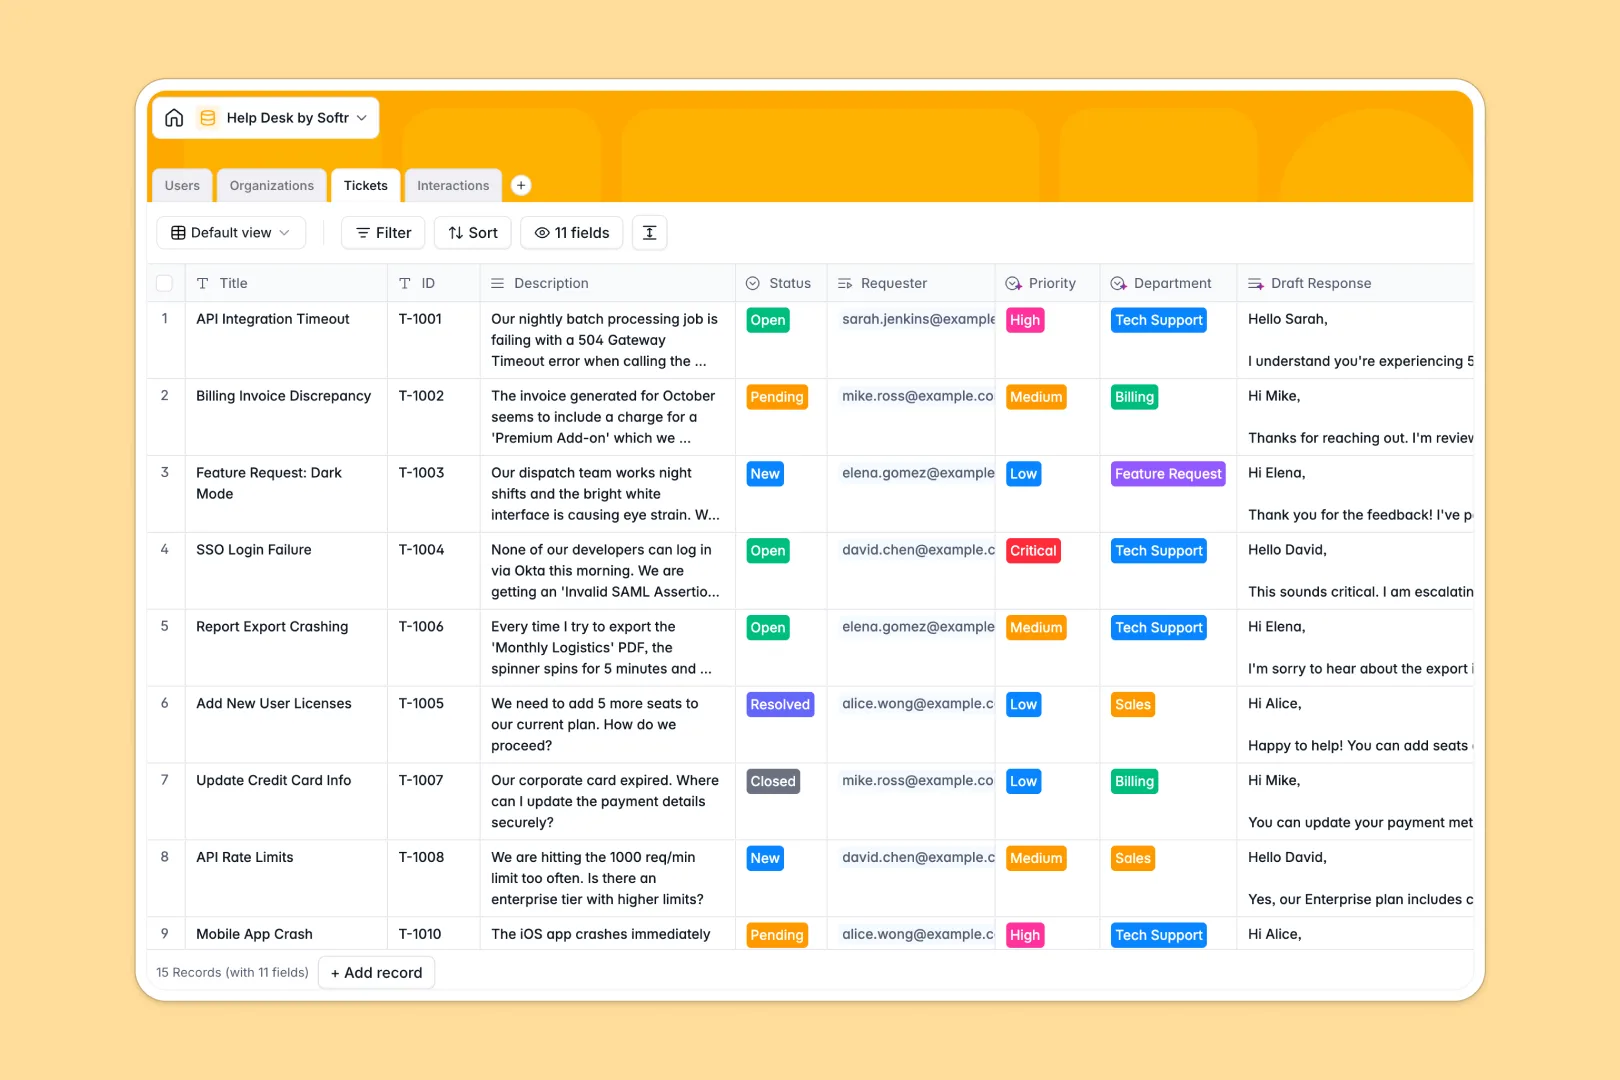Select the Filter icon on the toolbar
The width and height of the screenshot is (1620, 1080).
[362, 232]
